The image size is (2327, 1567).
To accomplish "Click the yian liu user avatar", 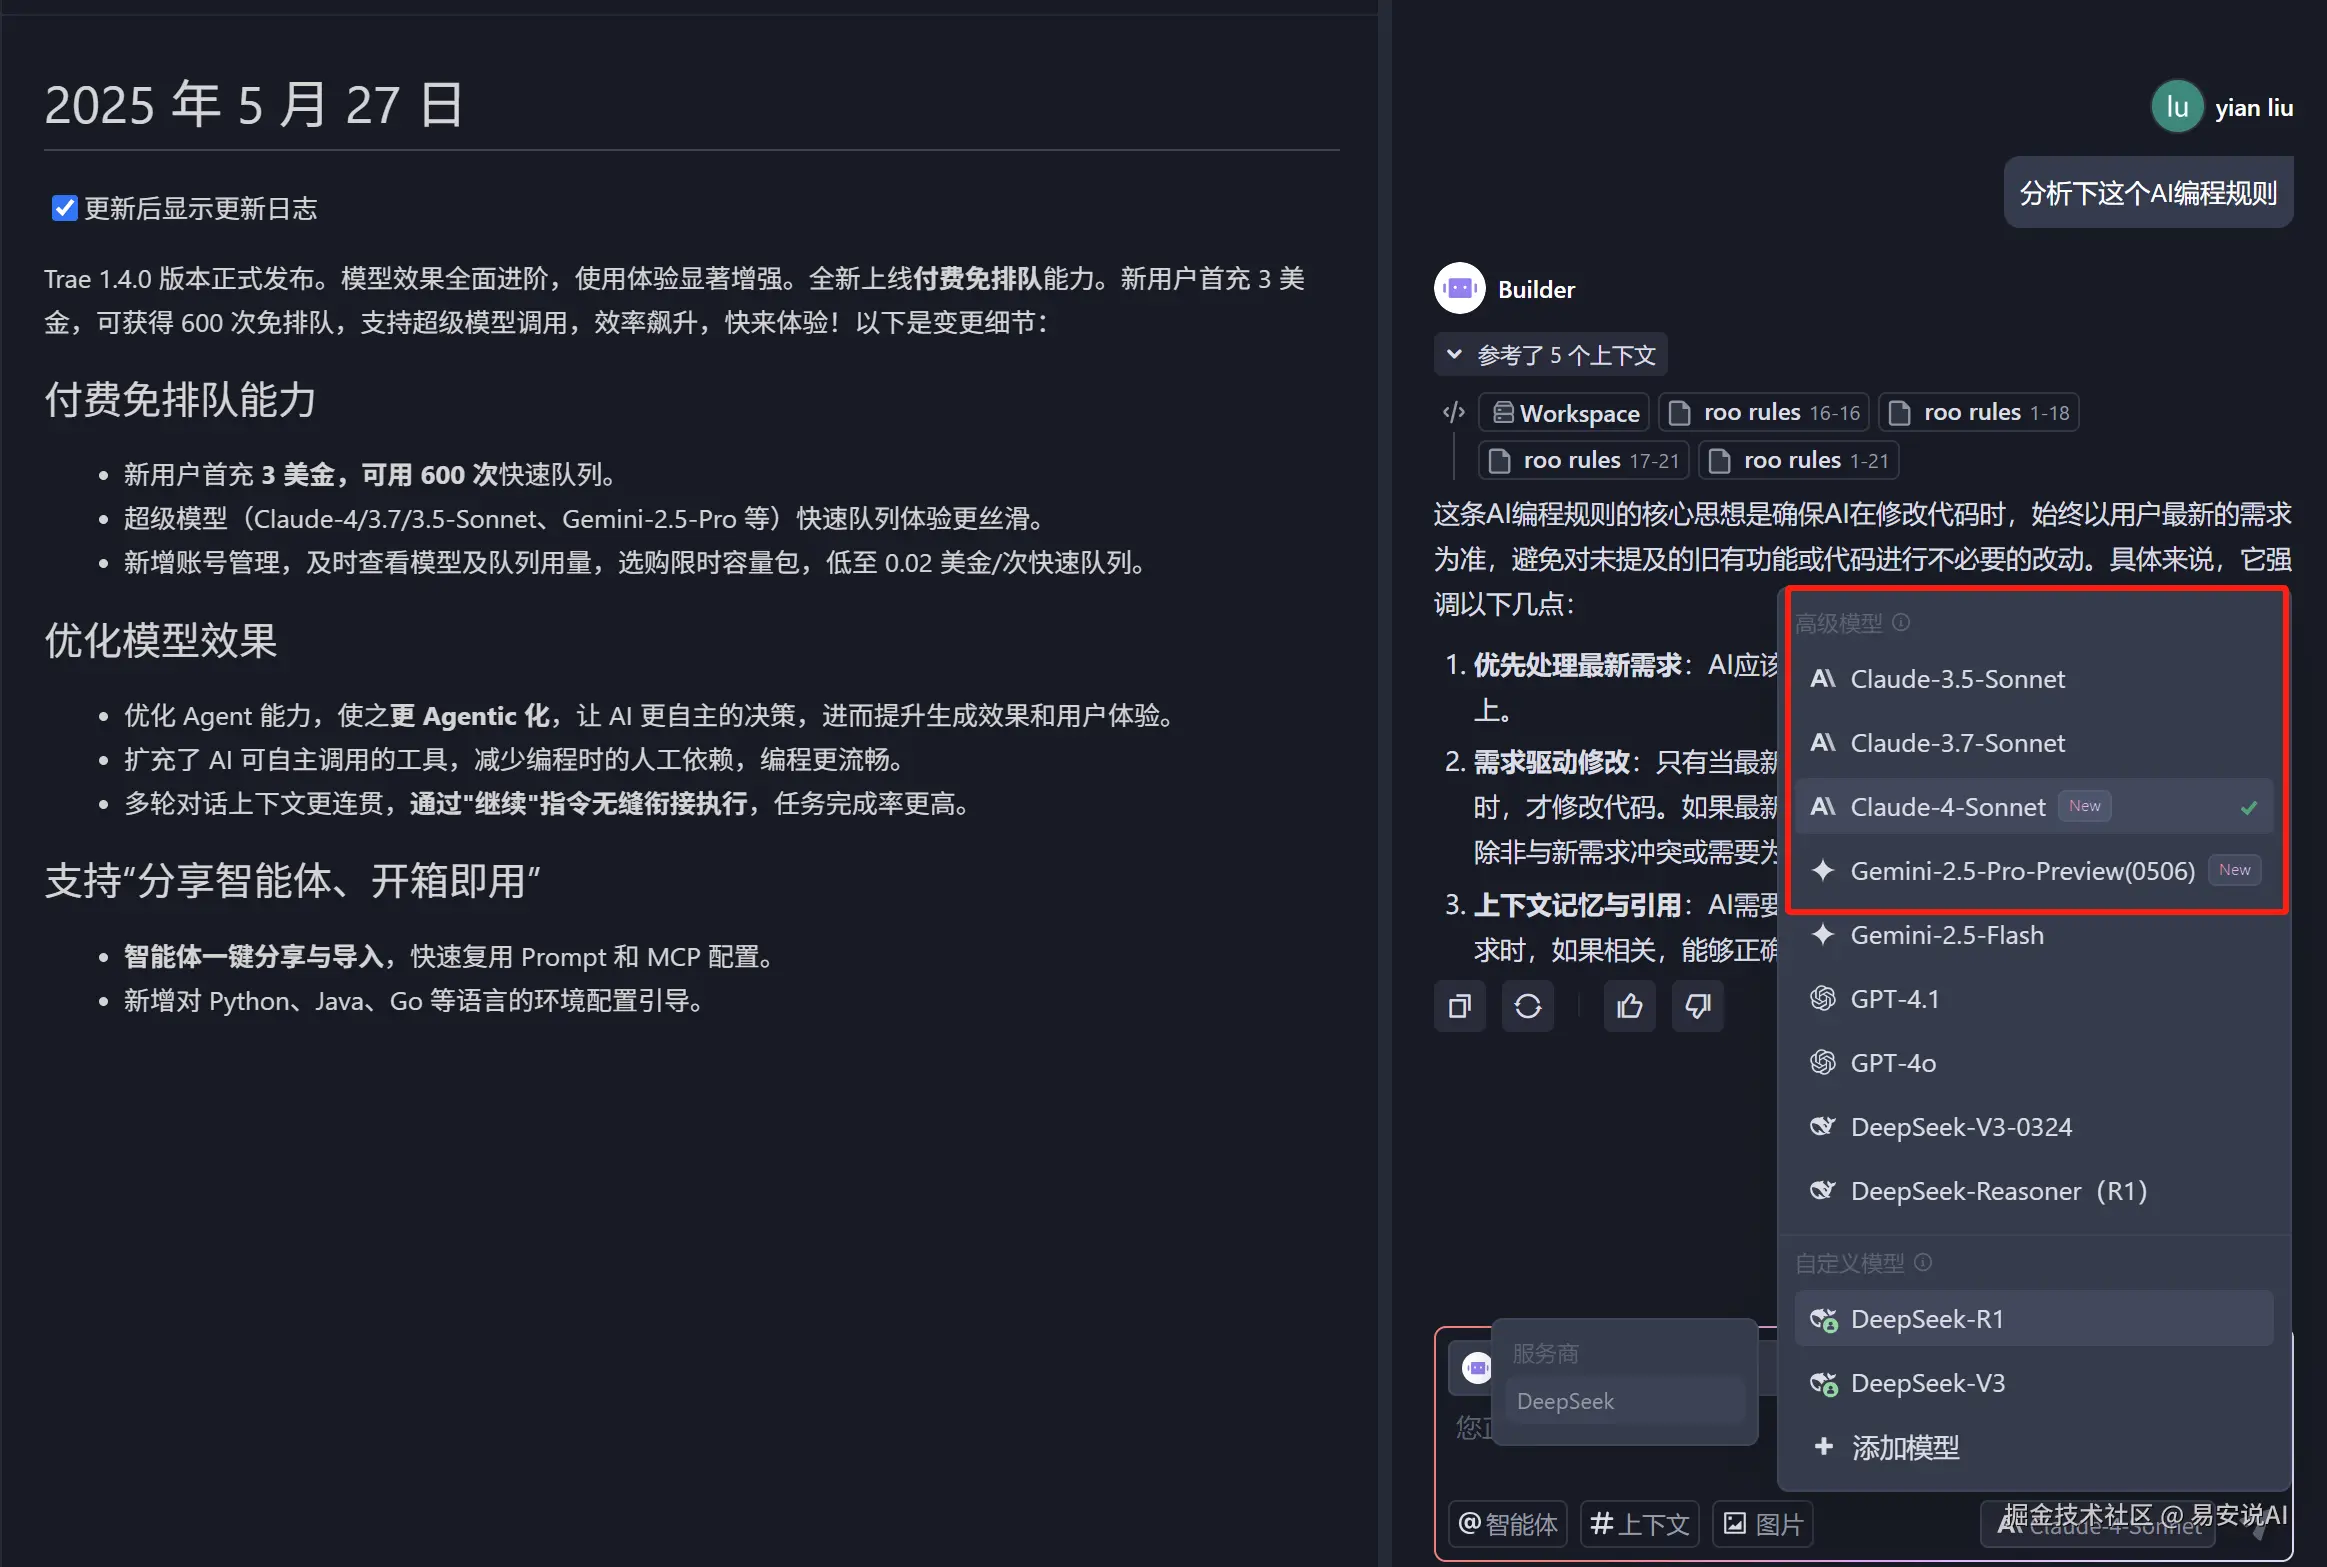I will tap(2177, 107).
